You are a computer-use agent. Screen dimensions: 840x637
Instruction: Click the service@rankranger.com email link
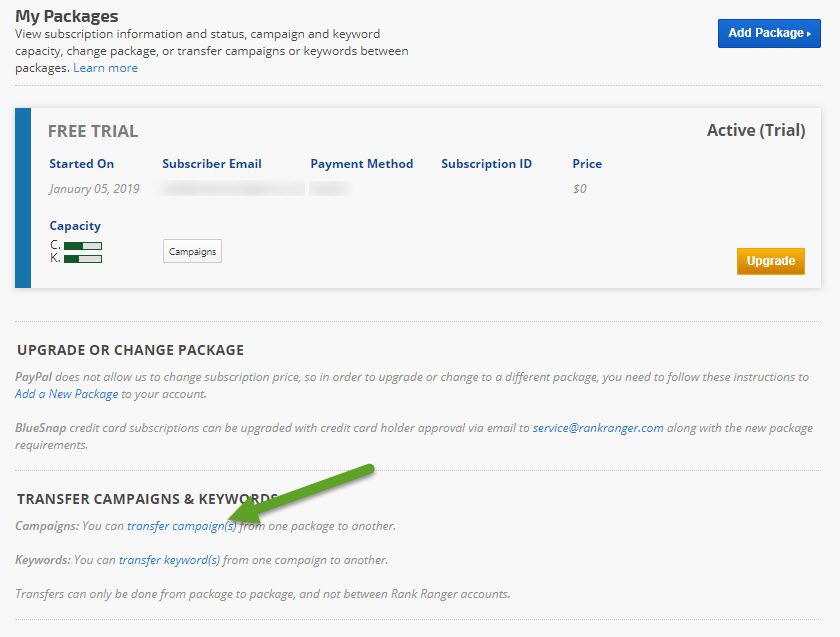(598, 428)
